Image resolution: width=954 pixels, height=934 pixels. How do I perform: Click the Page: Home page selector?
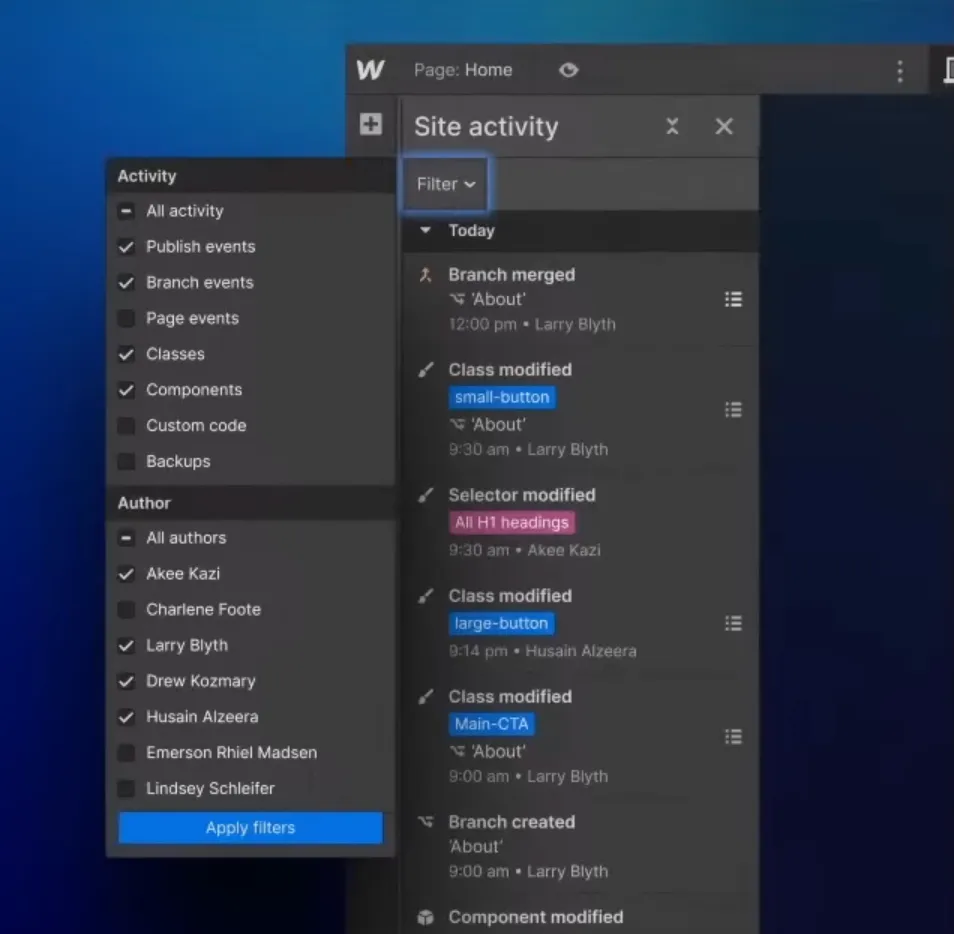click(463, 71)
